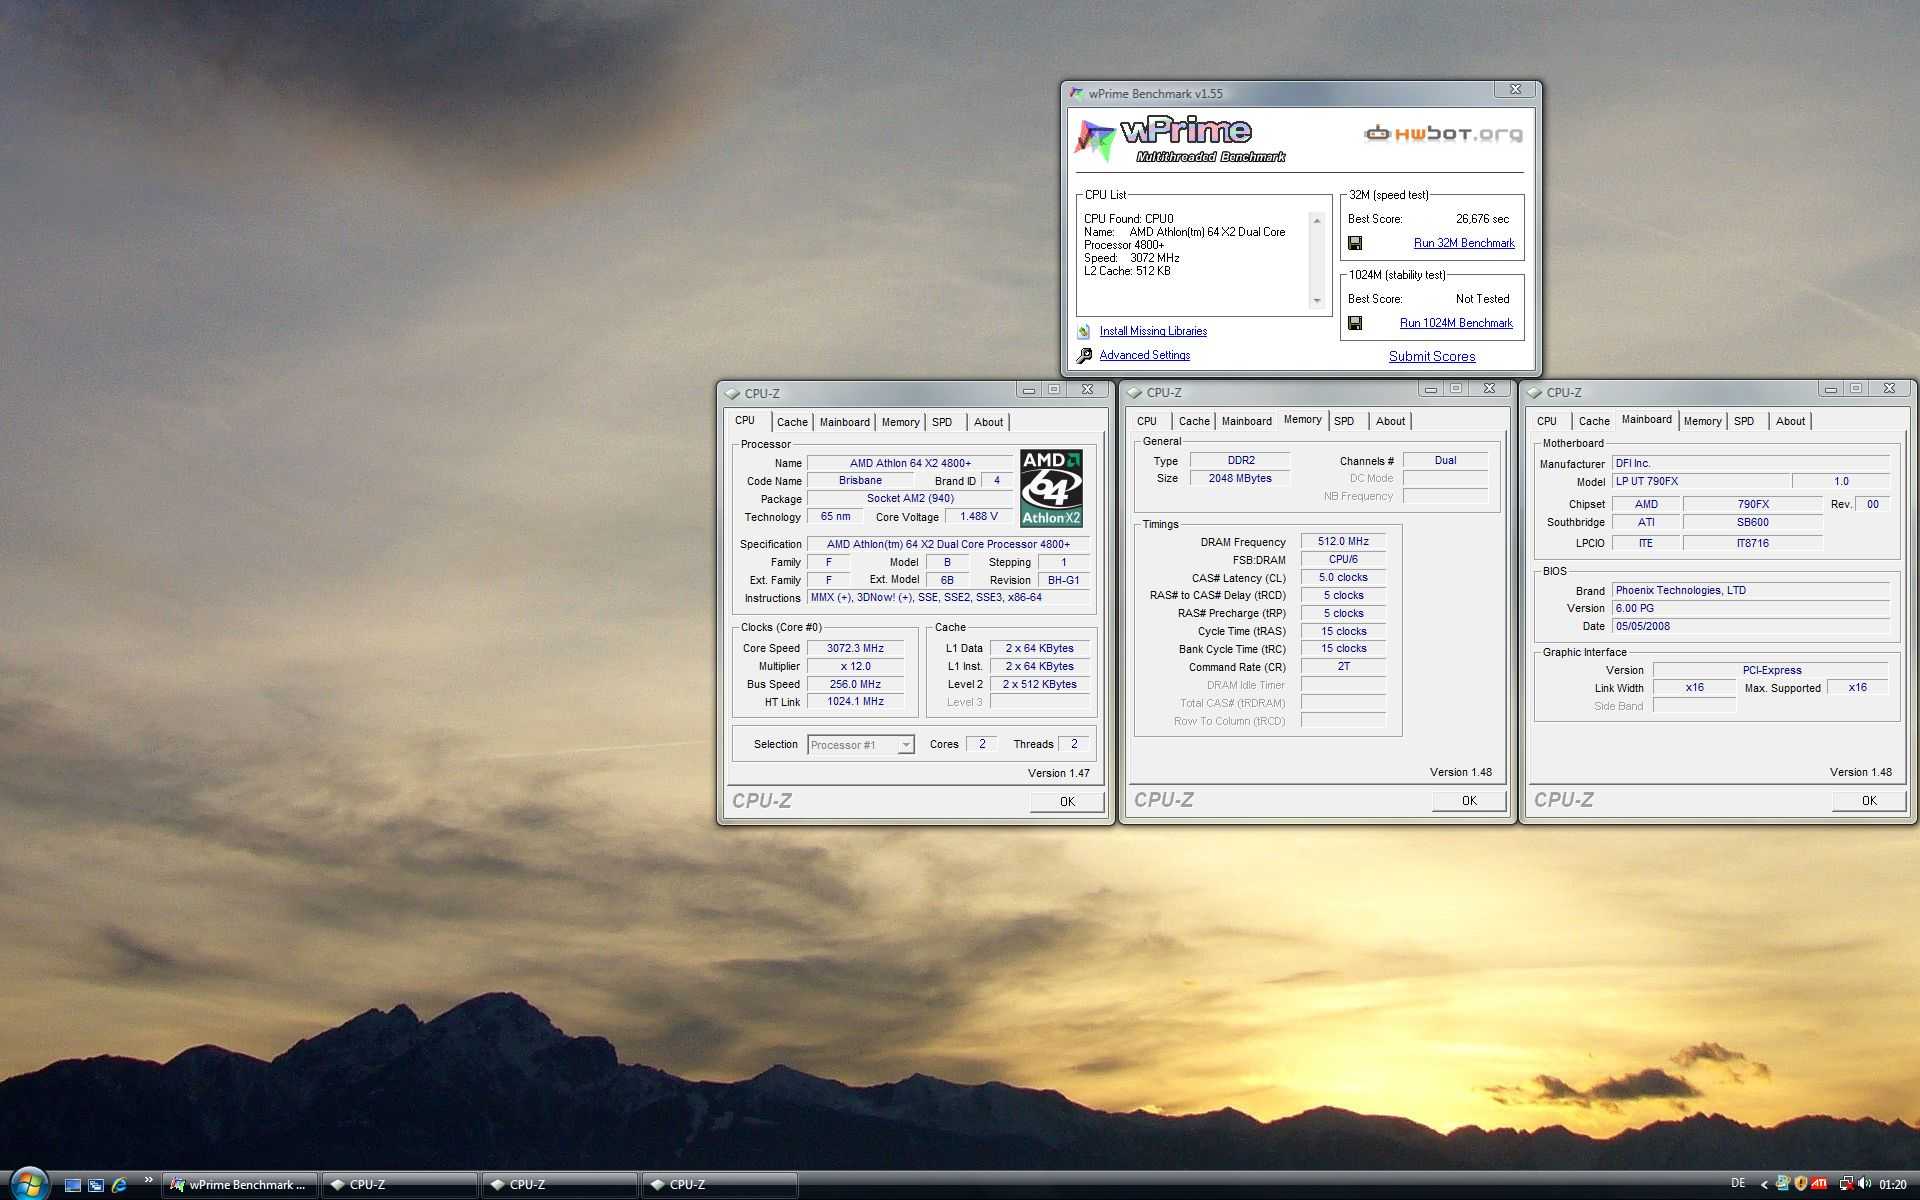Open the ATI tray icon
1920x1200 pixels.
coord(1819,1184)
